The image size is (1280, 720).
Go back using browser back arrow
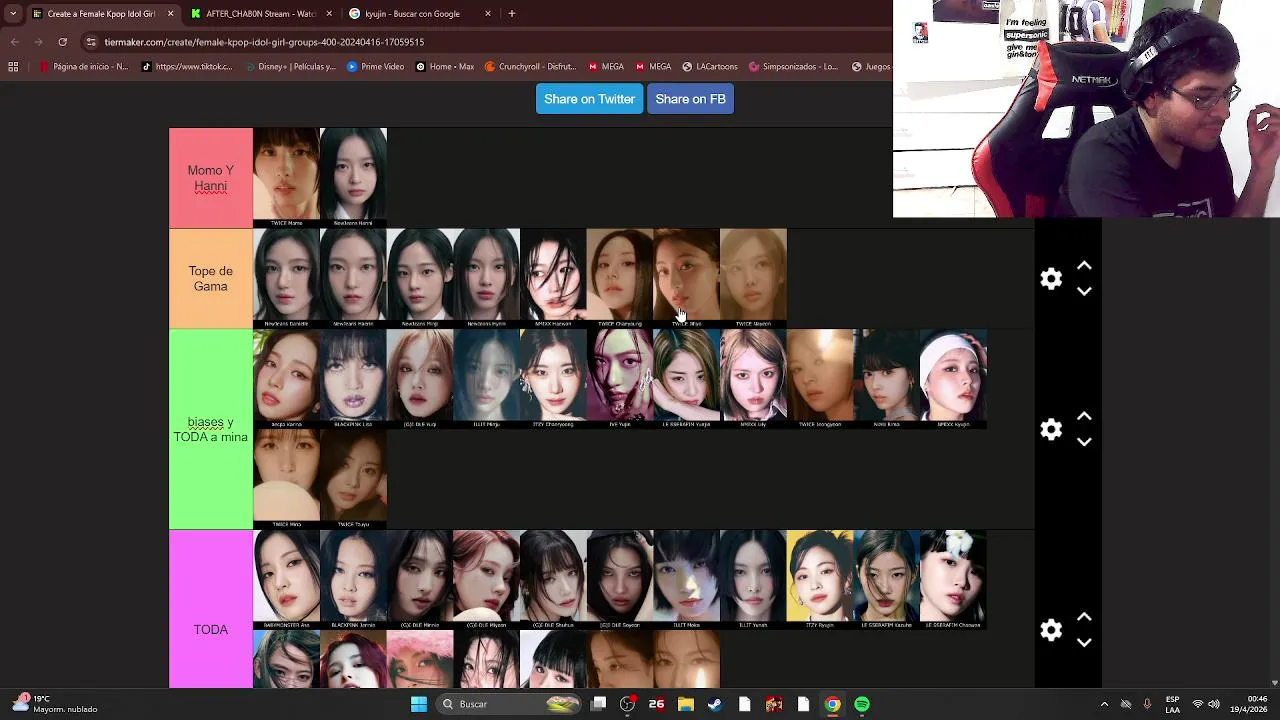tap(14, 42)
